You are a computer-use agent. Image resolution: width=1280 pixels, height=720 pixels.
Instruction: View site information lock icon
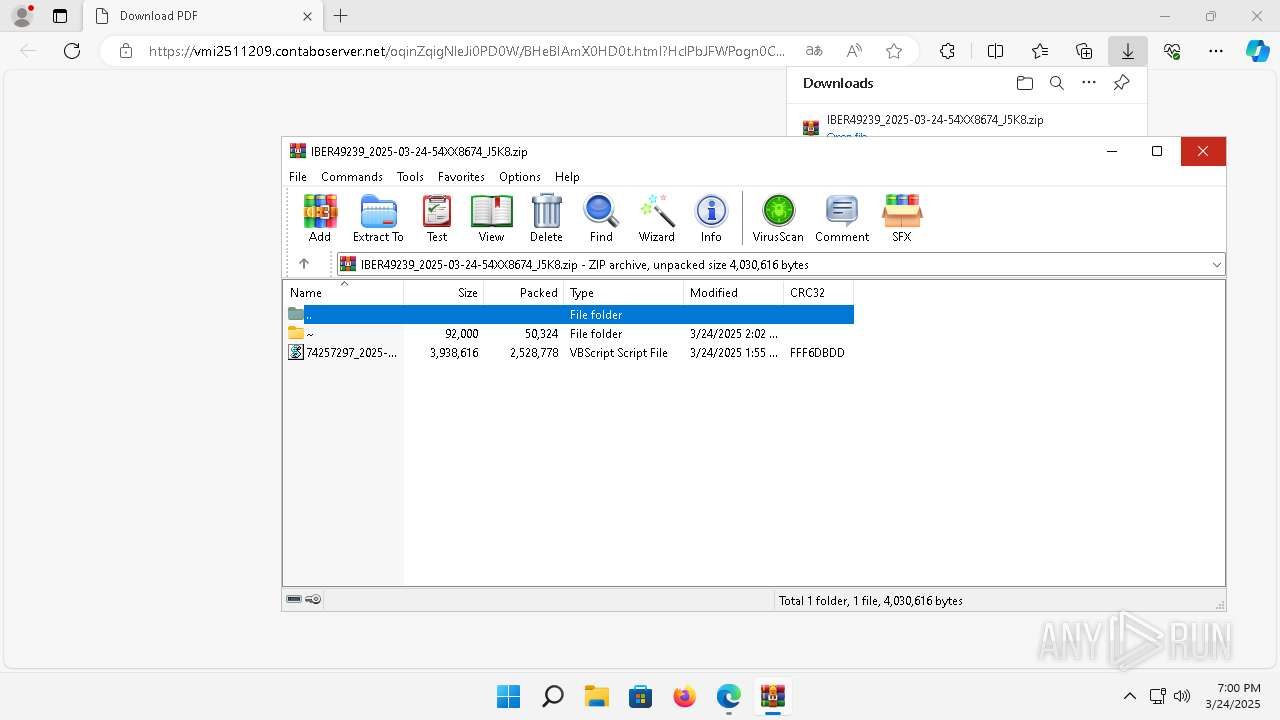(x=126, y=51)
